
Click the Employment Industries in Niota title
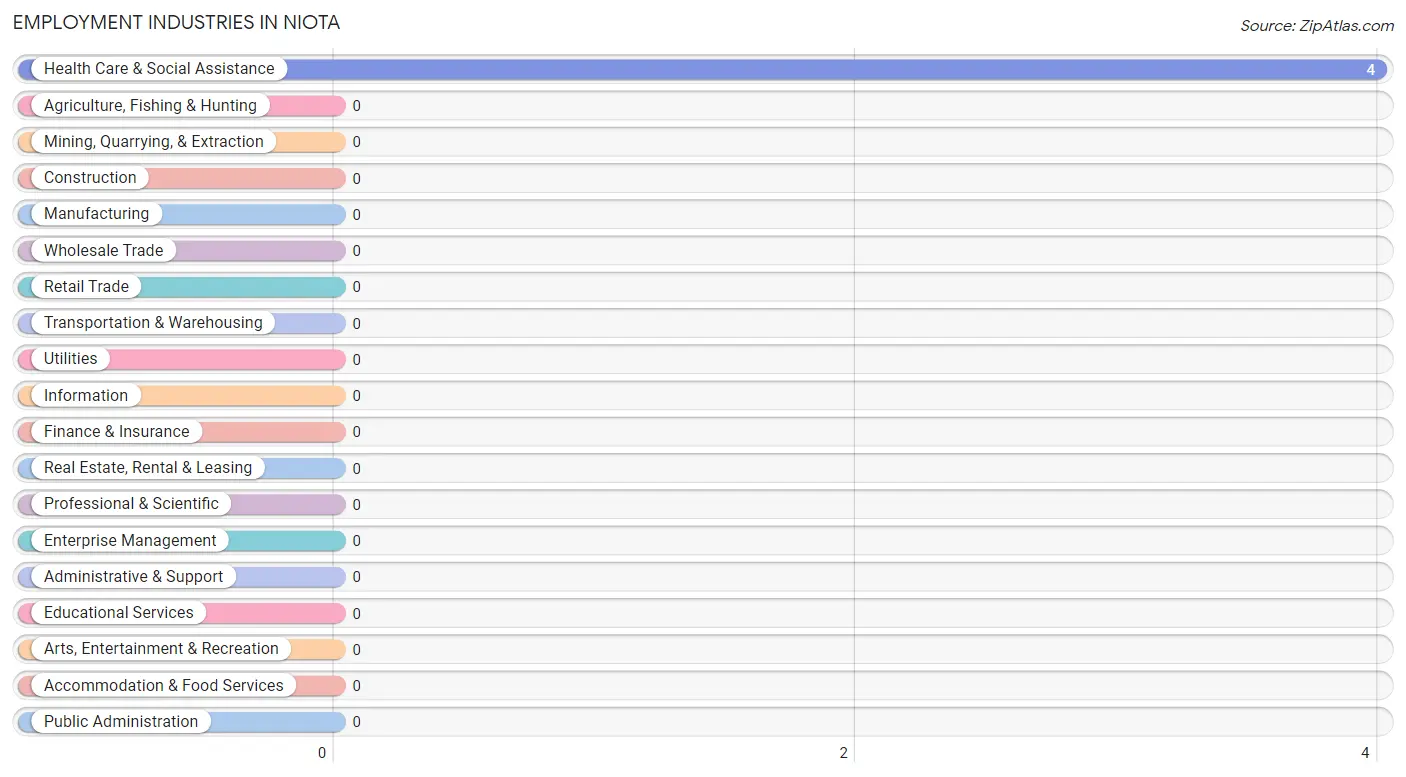pyautogui.click(x=177, y=22)
